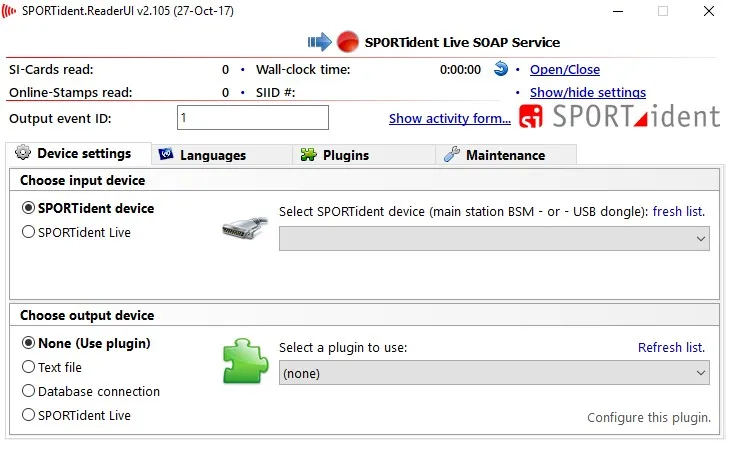Viewport: 729px width, 449px height.
Task: Open the Languages tab
Action: point(222,155)
